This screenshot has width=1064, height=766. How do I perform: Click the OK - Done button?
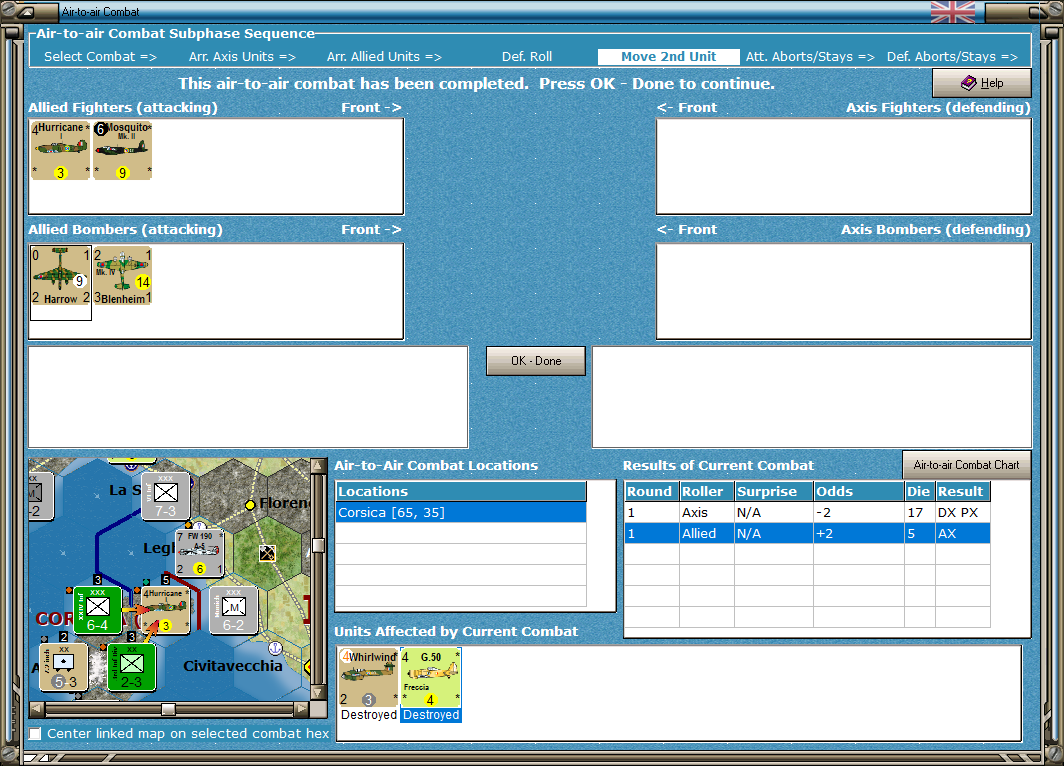point(535,361)
